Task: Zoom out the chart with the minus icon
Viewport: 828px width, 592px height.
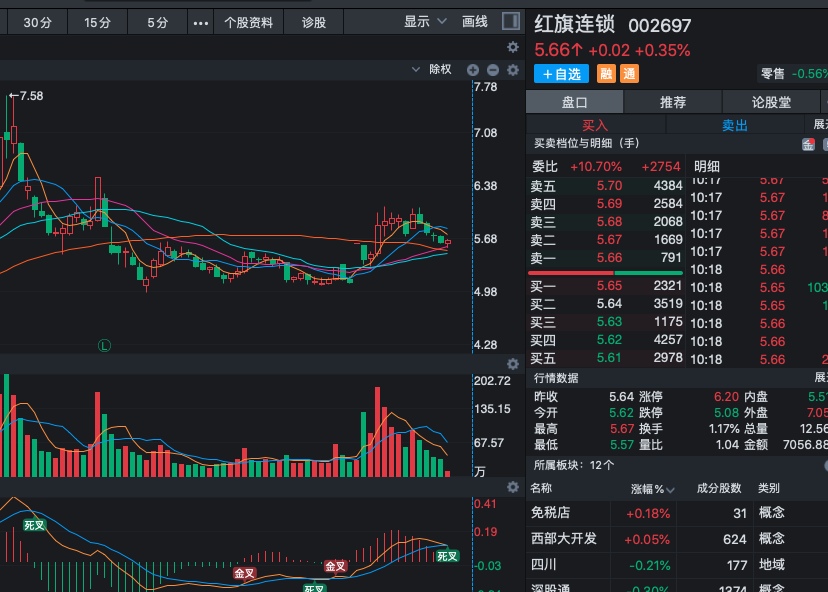Action: click(x=493, y=70)
